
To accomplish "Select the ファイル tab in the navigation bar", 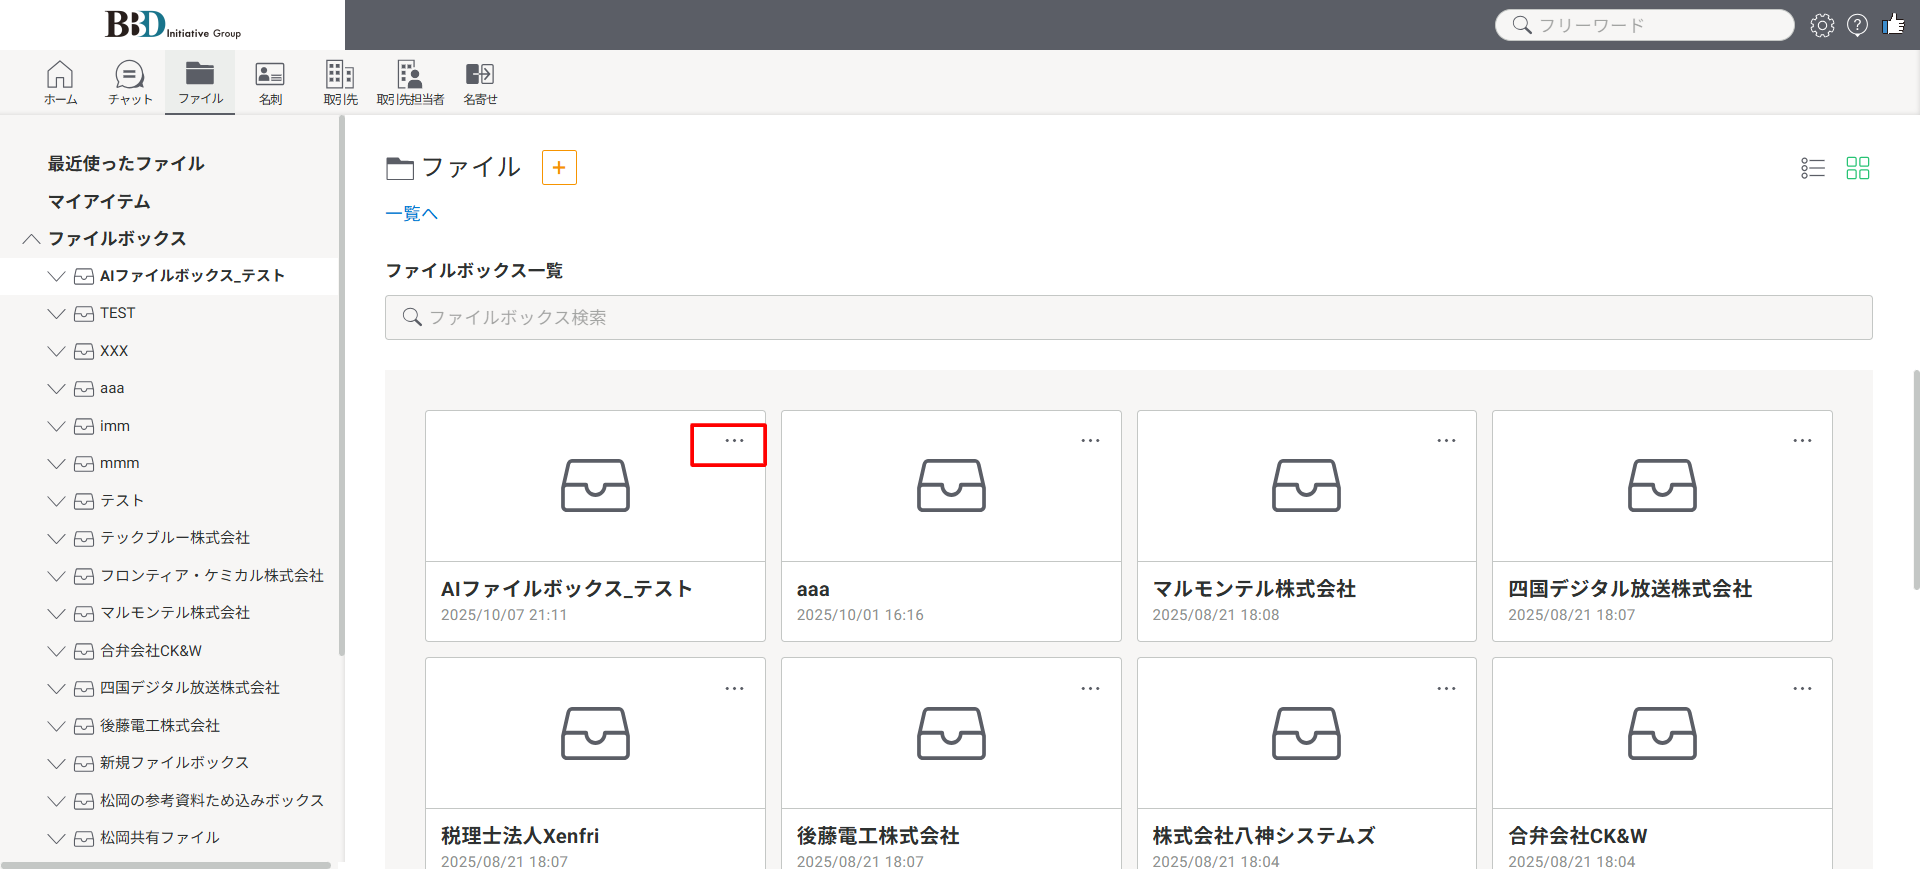I will 200,82.
